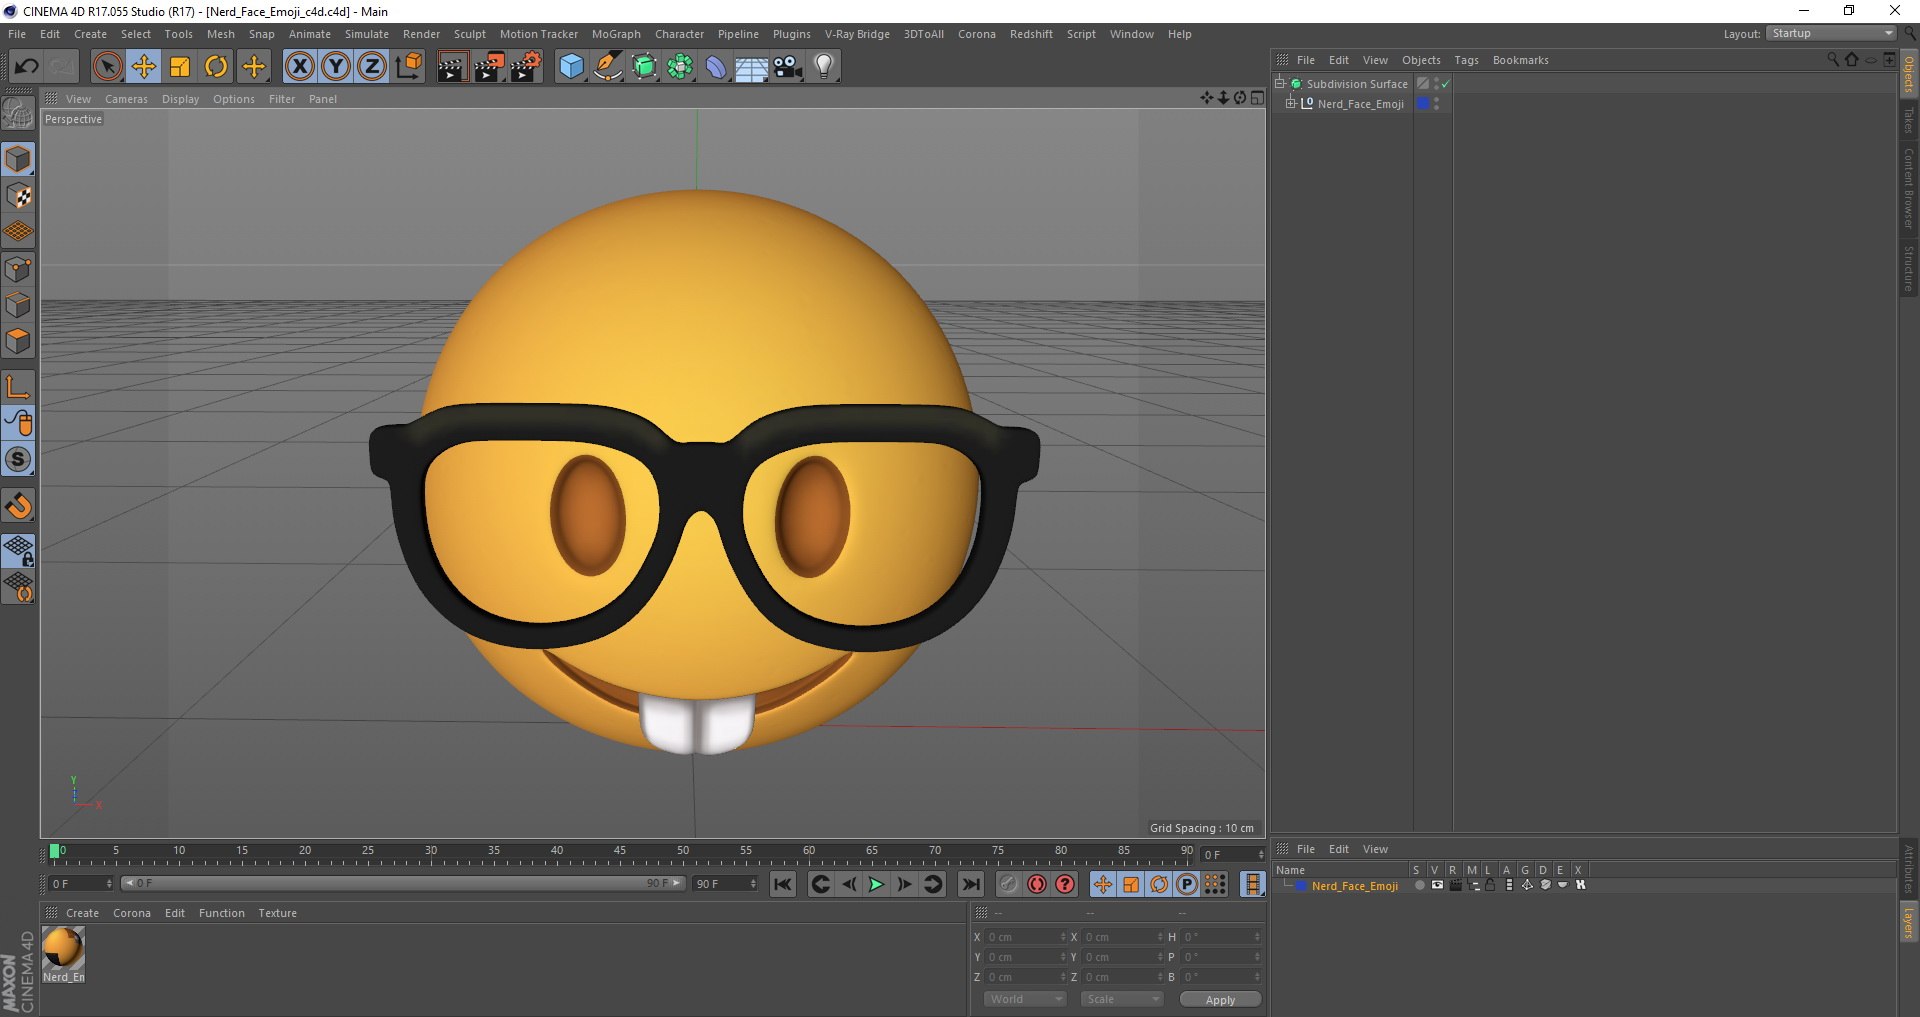Switch to Edges mode

18,305
